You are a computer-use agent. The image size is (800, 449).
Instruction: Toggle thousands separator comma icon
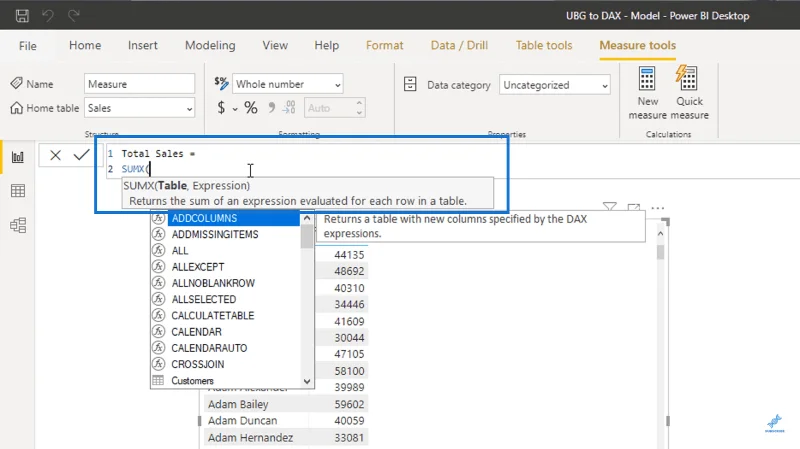(x=272, y=107)
